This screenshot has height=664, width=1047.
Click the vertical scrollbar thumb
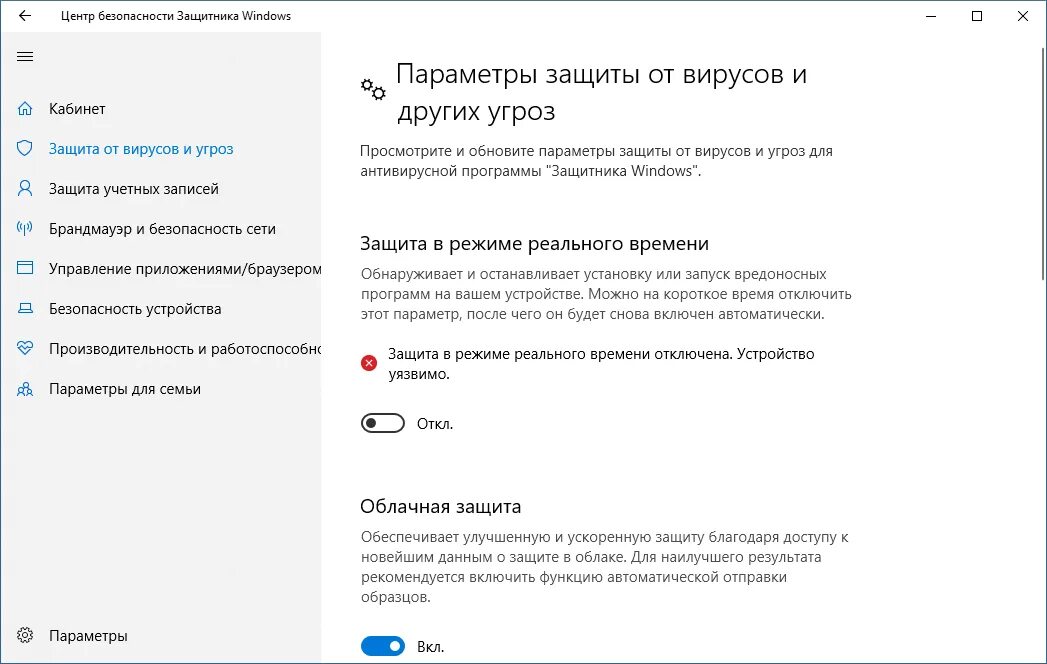(x=1043, y=164)
